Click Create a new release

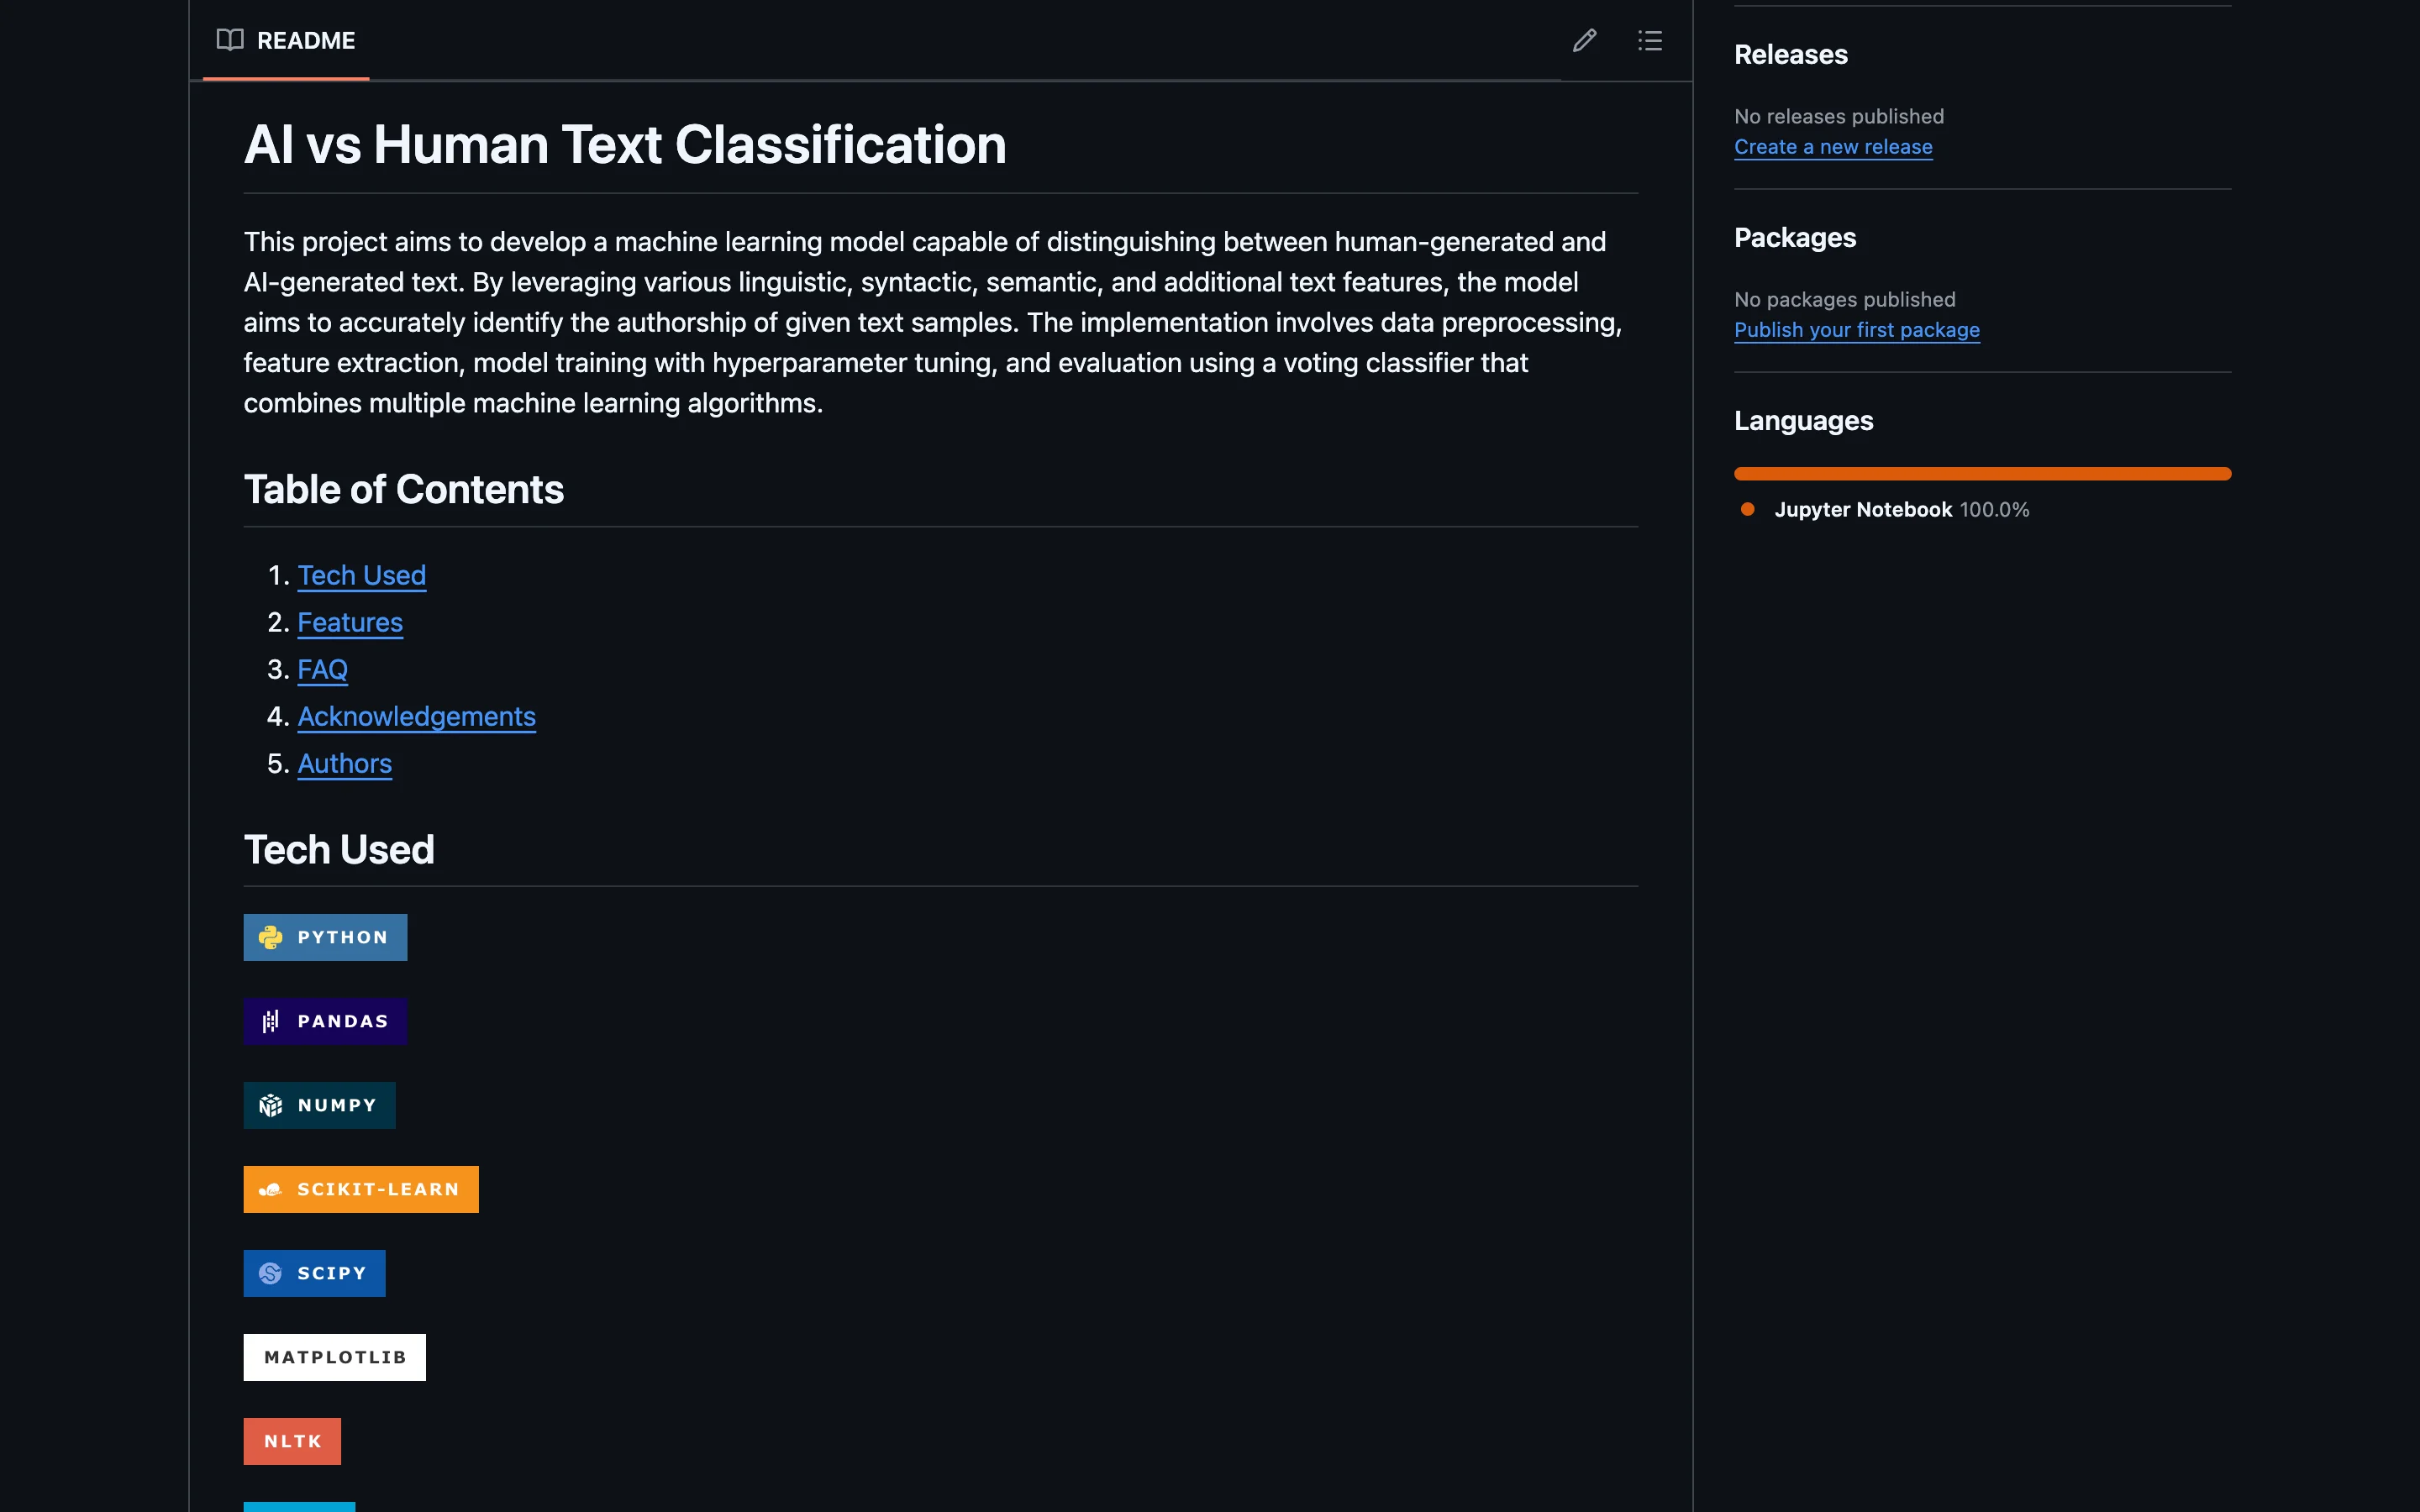coord(1832,147)
